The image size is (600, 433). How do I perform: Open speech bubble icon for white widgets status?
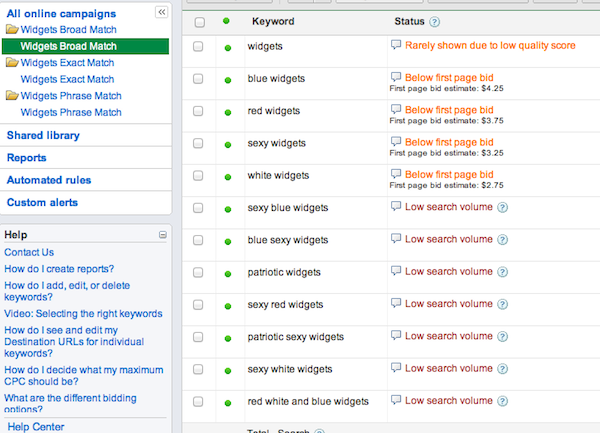pyautogui.click(x=396, y=174)
